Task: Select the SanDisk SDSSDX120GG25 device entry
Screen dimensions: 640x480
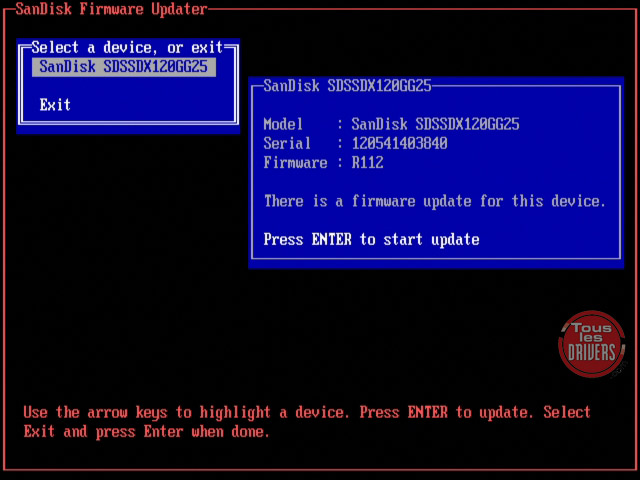Action: coord(124,67)
